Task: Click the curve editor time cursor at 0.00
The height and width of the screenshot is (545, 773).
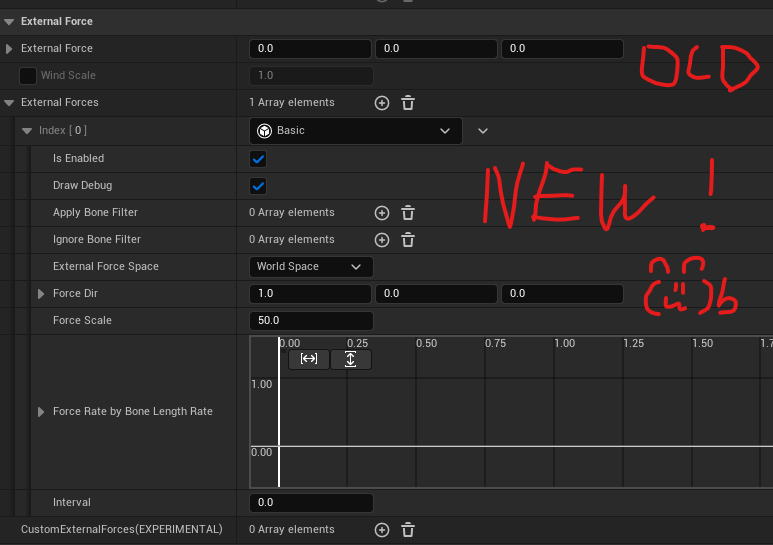Action: (x=279, y=414)
